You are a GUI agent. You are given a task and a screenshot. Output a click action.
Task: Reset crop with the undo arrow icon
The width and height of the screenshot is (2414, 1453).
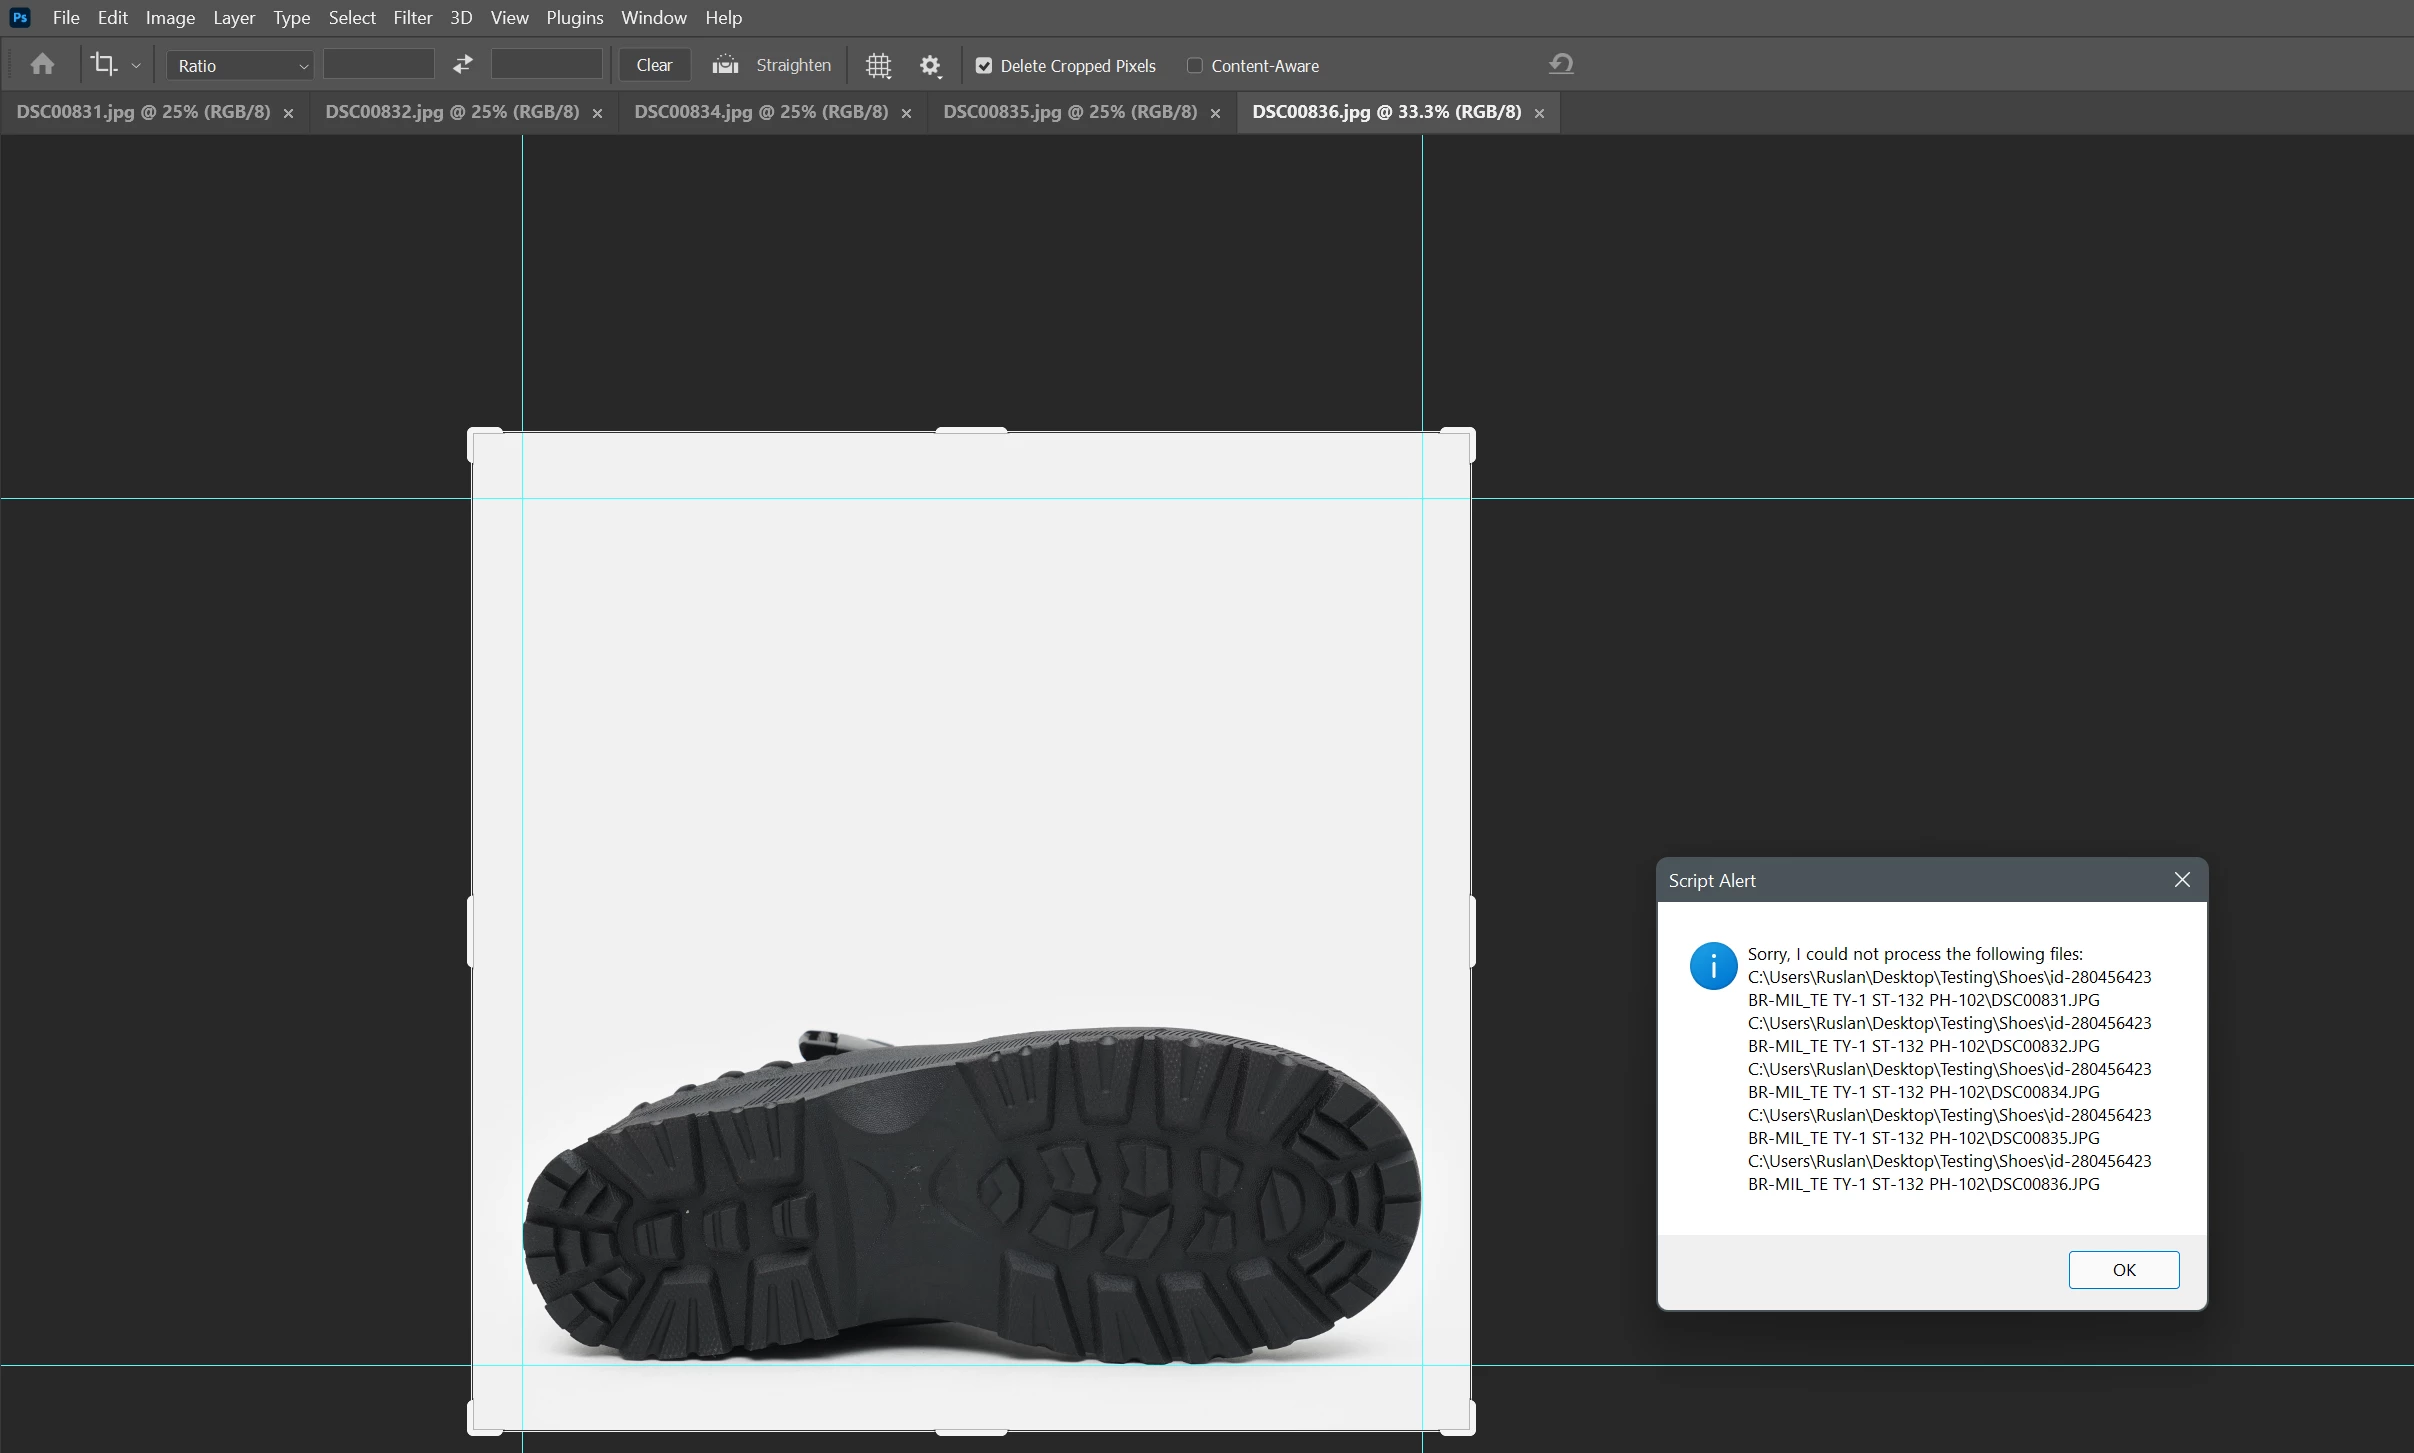pos(1561,65)
